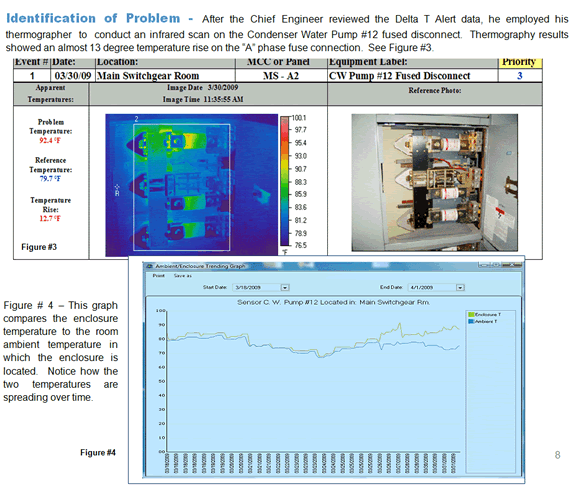Click the temperature rise '12.7 °F' value
Screen dimensions: 575x491
(x=50, y=219)
